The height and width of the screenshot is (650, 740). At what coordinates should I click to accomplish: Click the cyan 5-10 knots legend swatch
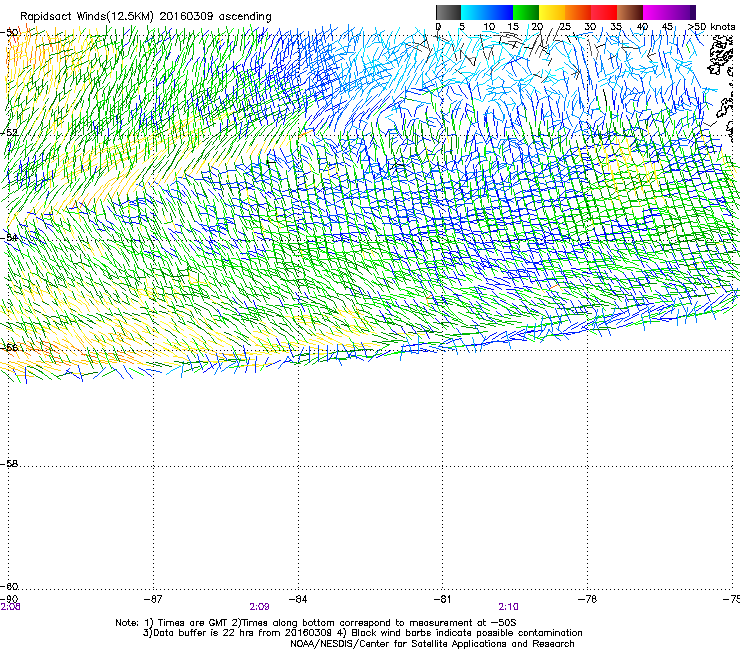tap(474, 12)
